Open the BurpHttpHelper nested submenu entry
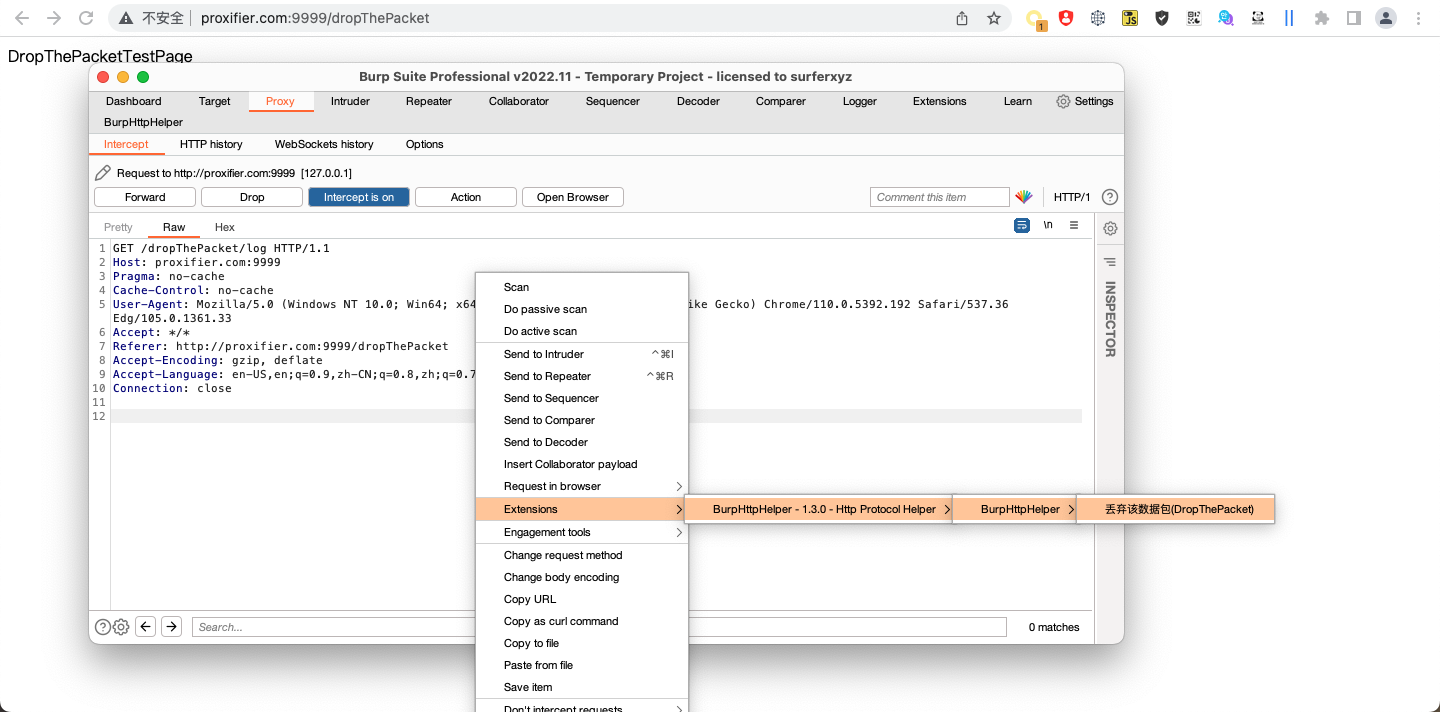 1014,509
